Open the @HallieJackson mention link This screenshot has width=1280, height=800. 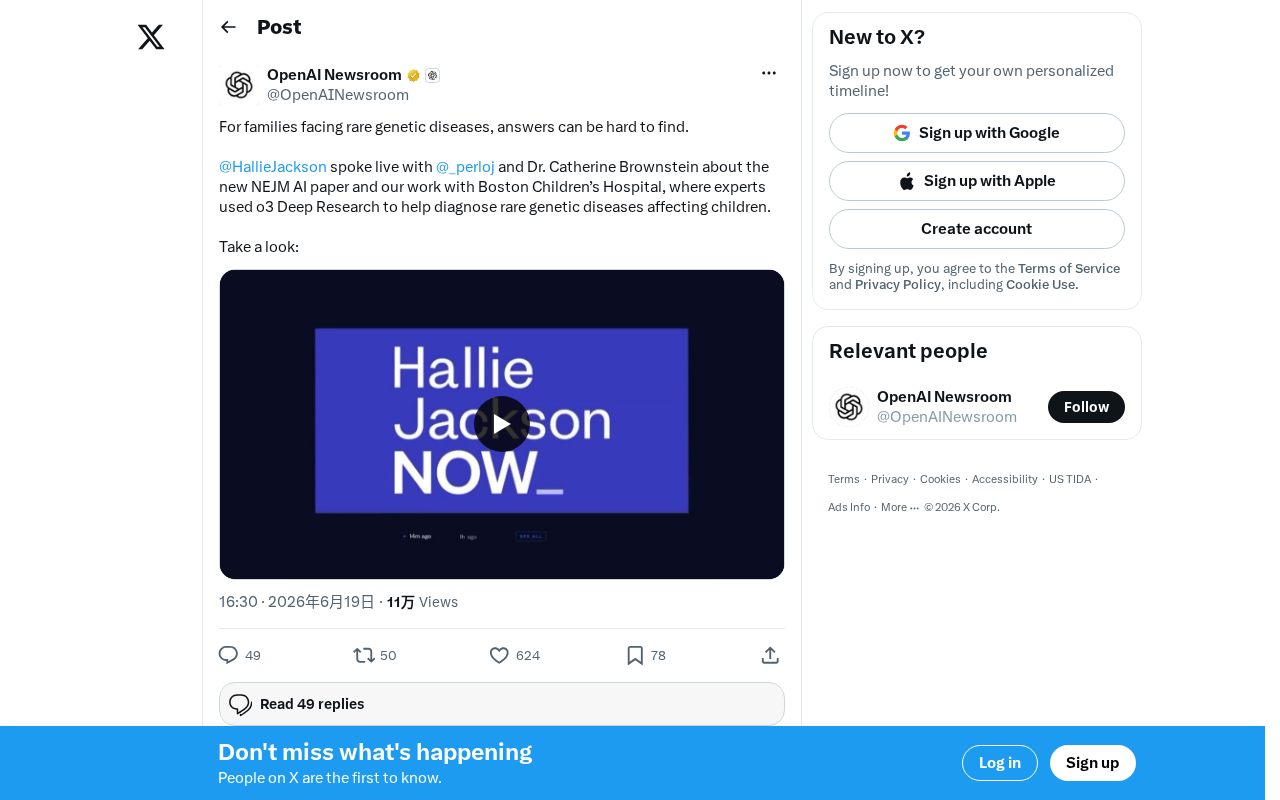coord(273,167)
